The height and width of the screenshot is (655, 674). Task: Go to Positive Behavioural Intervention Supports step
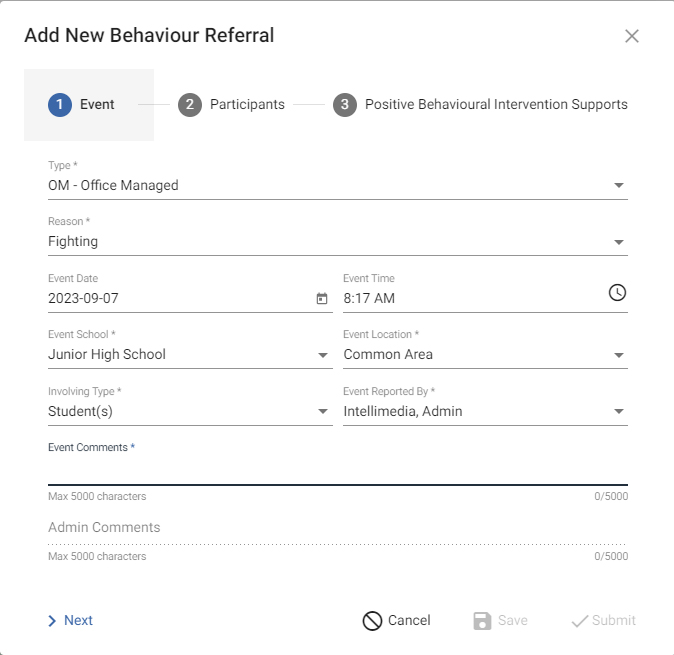click(x=496, y=105)
